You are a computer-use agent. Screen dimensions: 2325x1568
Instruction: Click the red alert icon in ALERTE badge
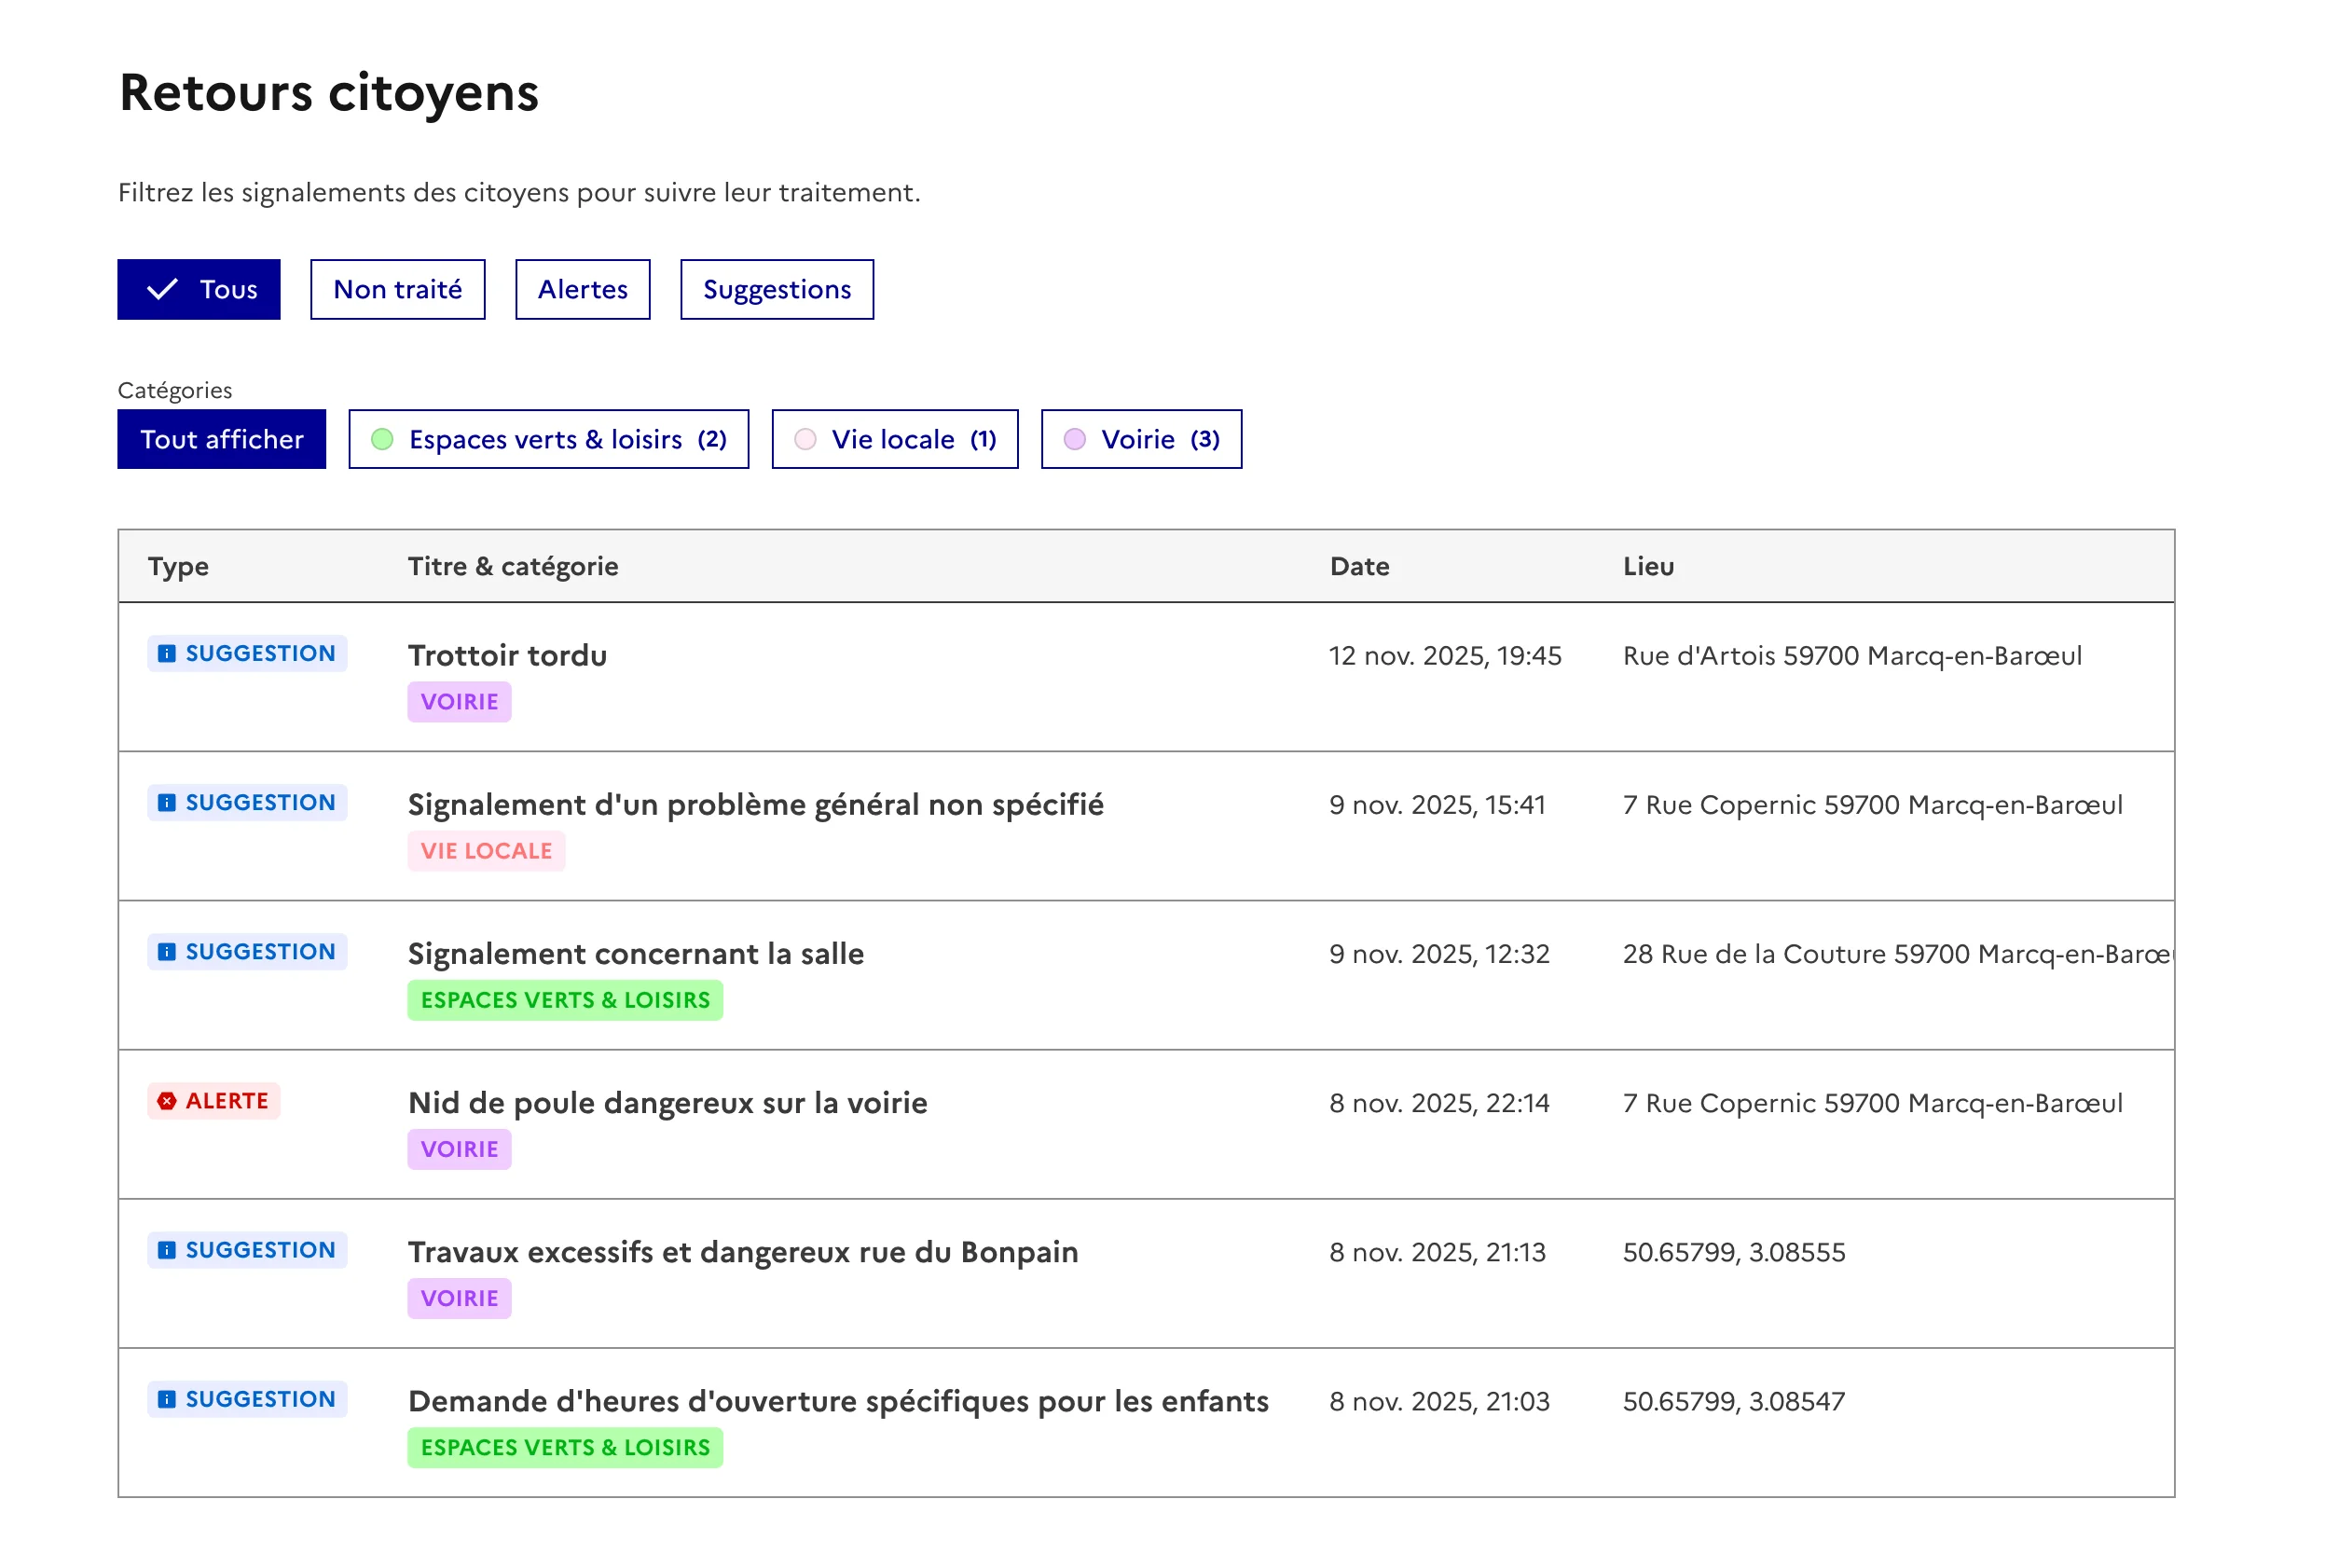click(x=167, y=1101)
